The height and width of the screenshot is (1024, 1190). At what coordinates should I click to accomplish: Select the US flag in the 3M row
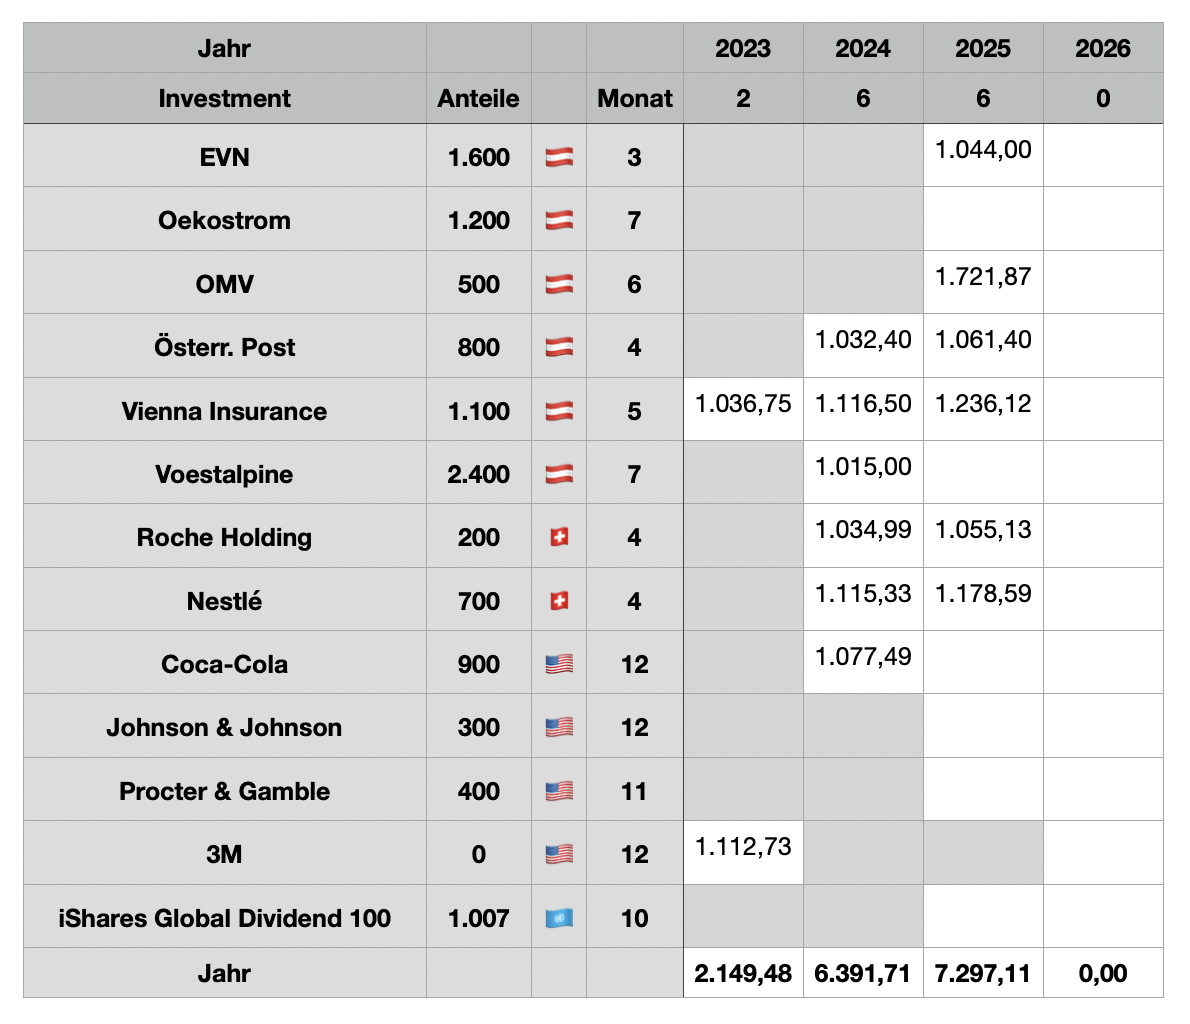559,855
